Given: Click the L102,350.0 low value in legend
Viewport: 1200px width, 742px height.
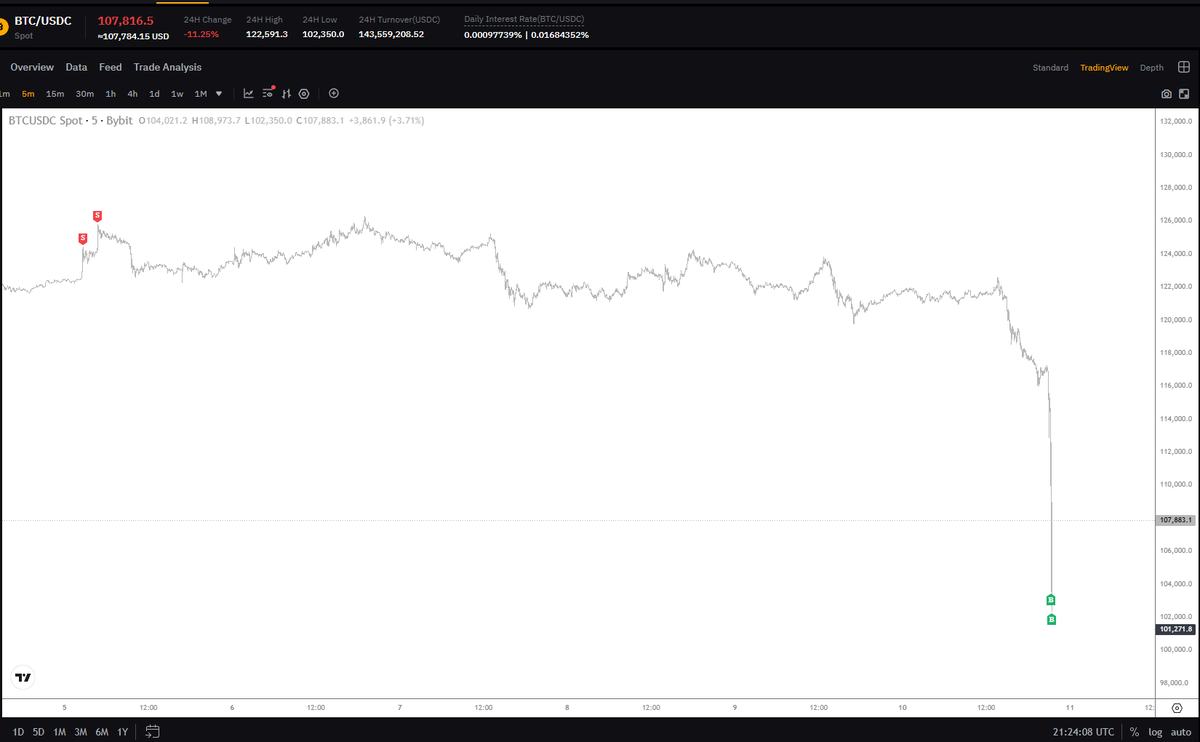Looking at the screenshot, I should pos(268,120).
